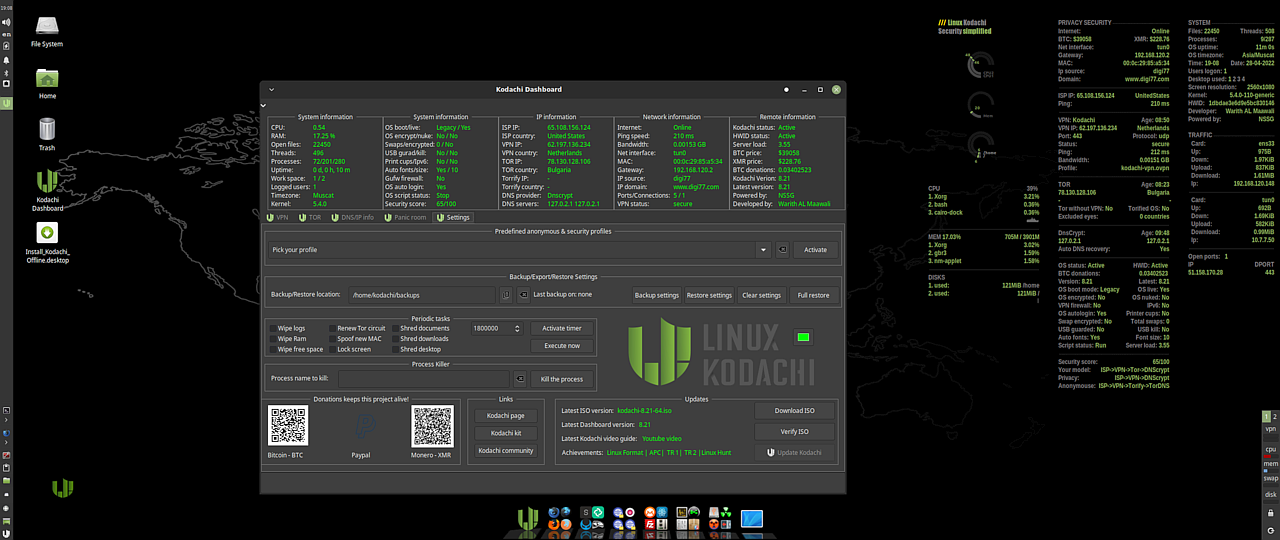This screenshot has width=1280, height=540.
Task: Click the Backup/Restore location path field
Action: click(420, 295)
